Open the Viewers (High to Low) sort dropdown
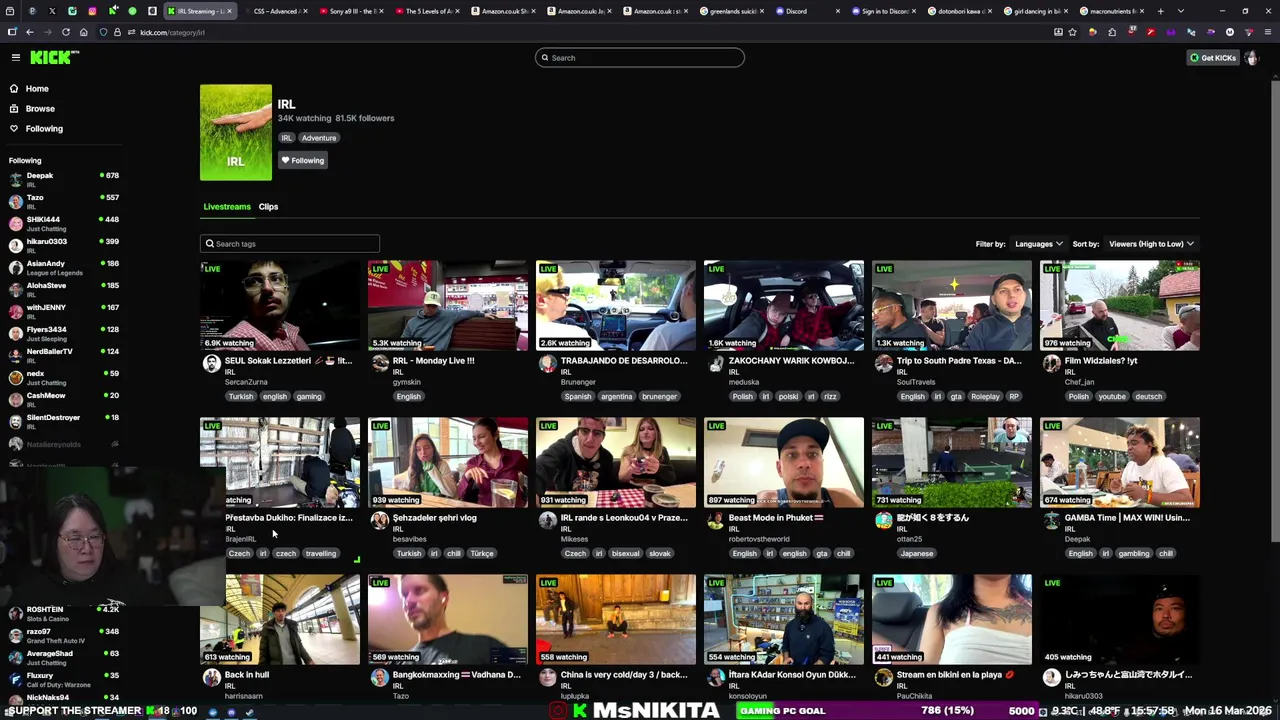The width and height of the screenshot is (1280, 720). pos(1151,244)
